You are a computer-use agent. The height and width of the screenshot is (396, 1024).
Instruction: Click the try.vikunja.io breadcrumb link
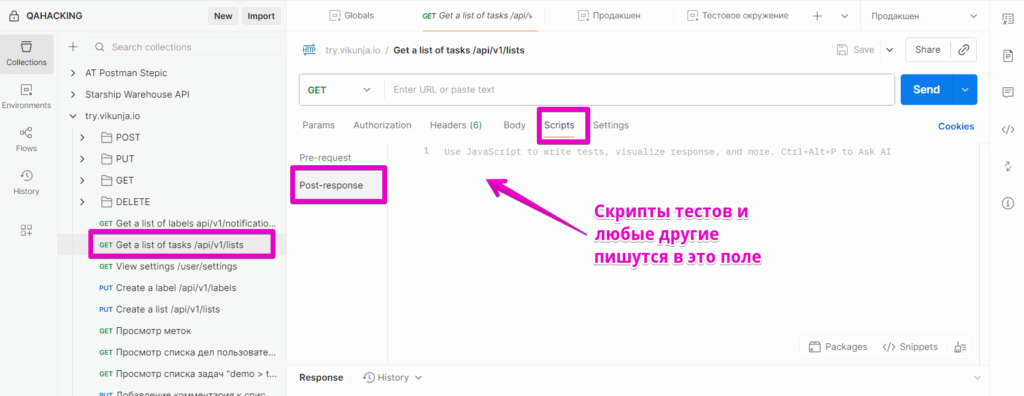tap(354, 50)
